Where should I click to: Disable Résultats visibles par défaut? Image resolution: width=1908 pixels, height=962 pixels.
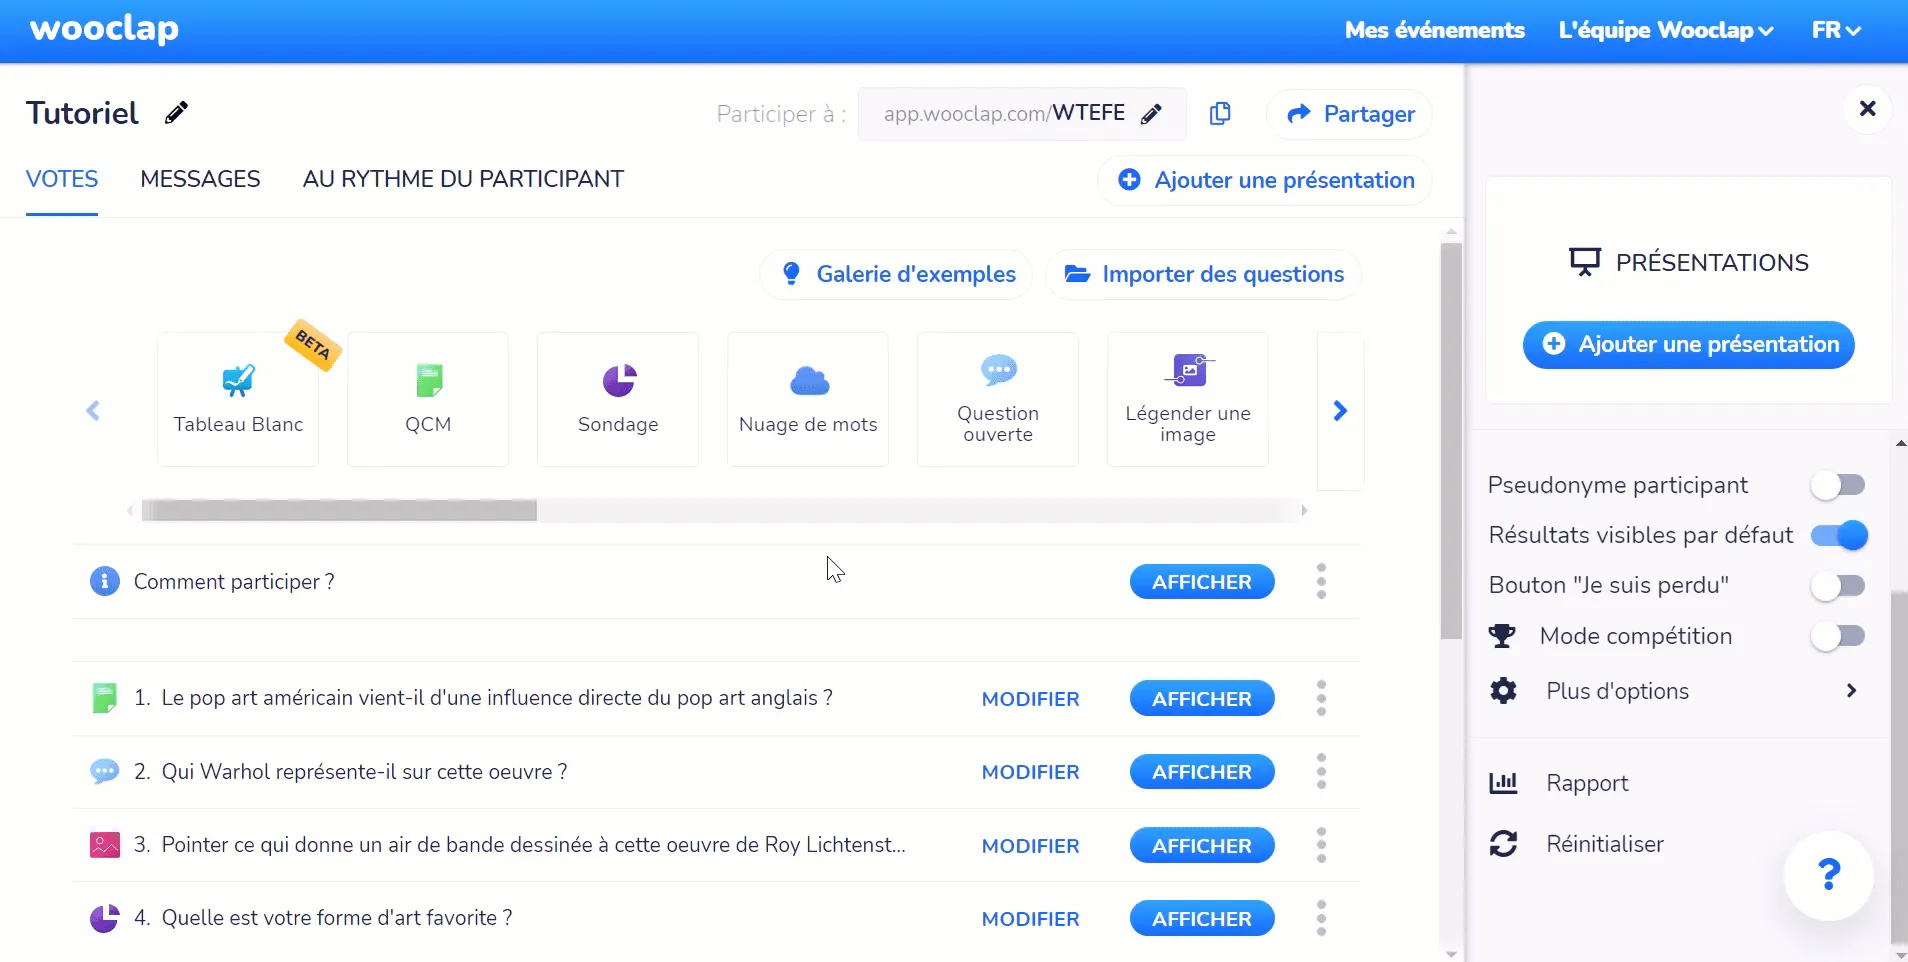pos(1838,535)
